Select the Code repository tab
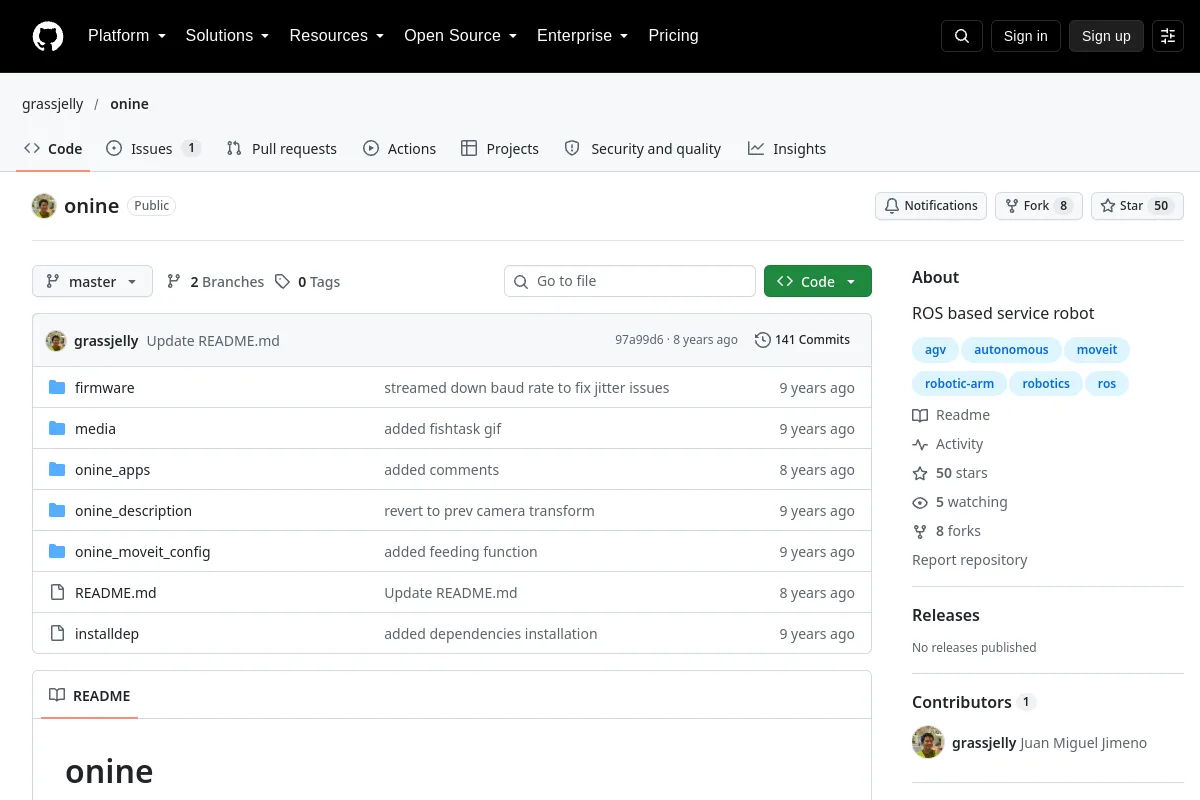Viewport: 1200px width, 800px height. [53, 149]
